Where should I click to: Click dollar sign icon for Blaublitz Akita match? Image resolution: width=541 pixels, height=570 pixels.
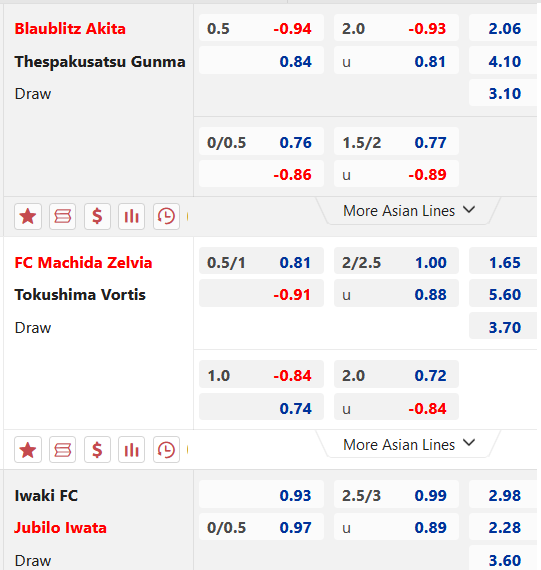pos(97,217)
